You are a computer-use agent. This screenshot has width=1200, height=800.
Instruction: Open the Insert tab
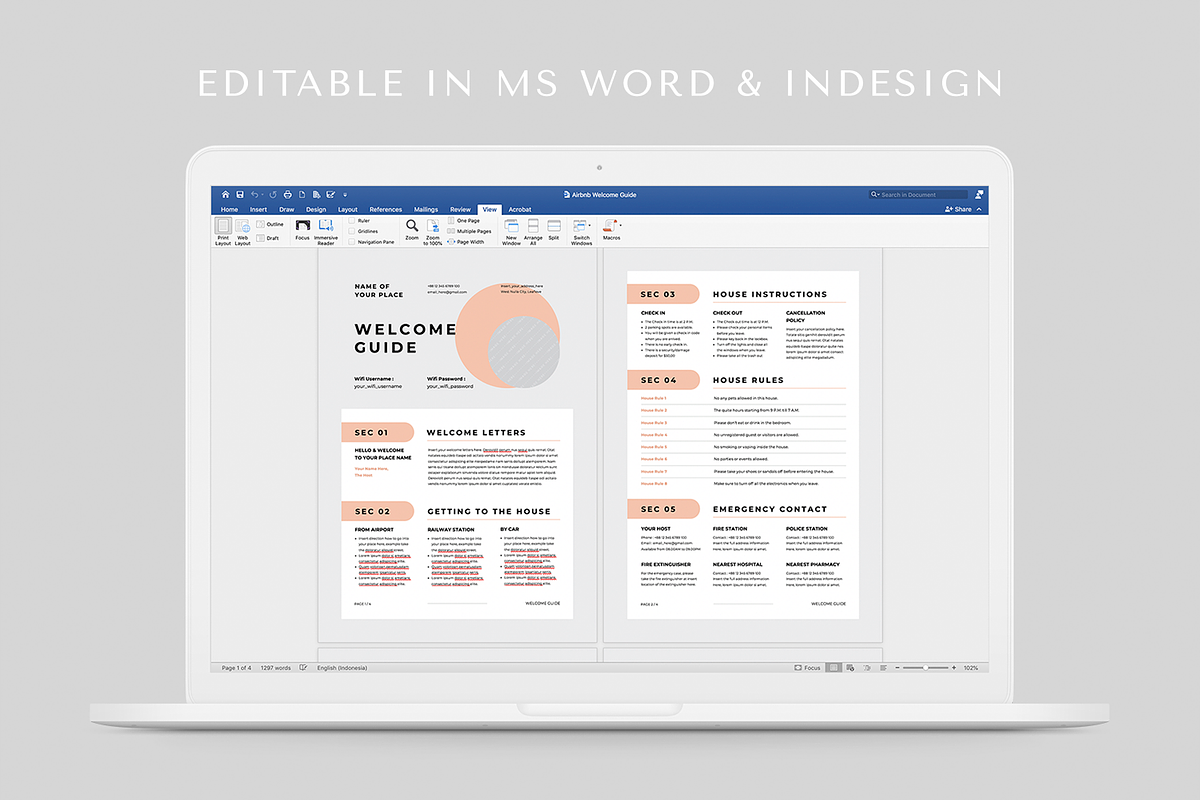(x=258, y=210)
